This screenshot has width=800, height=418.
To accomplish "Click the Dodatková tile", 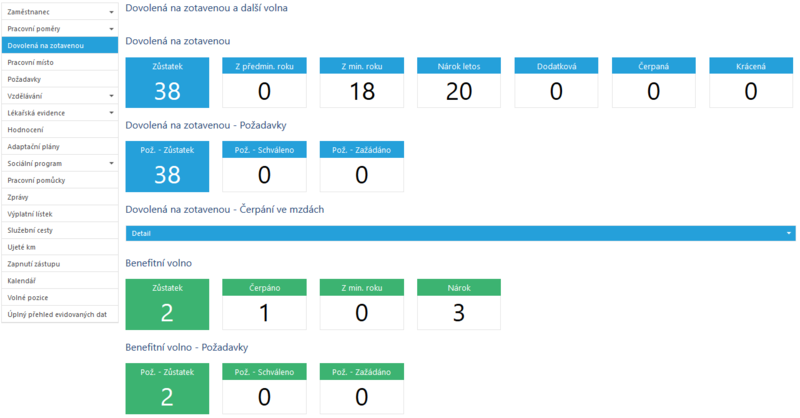I will [556, 82].
